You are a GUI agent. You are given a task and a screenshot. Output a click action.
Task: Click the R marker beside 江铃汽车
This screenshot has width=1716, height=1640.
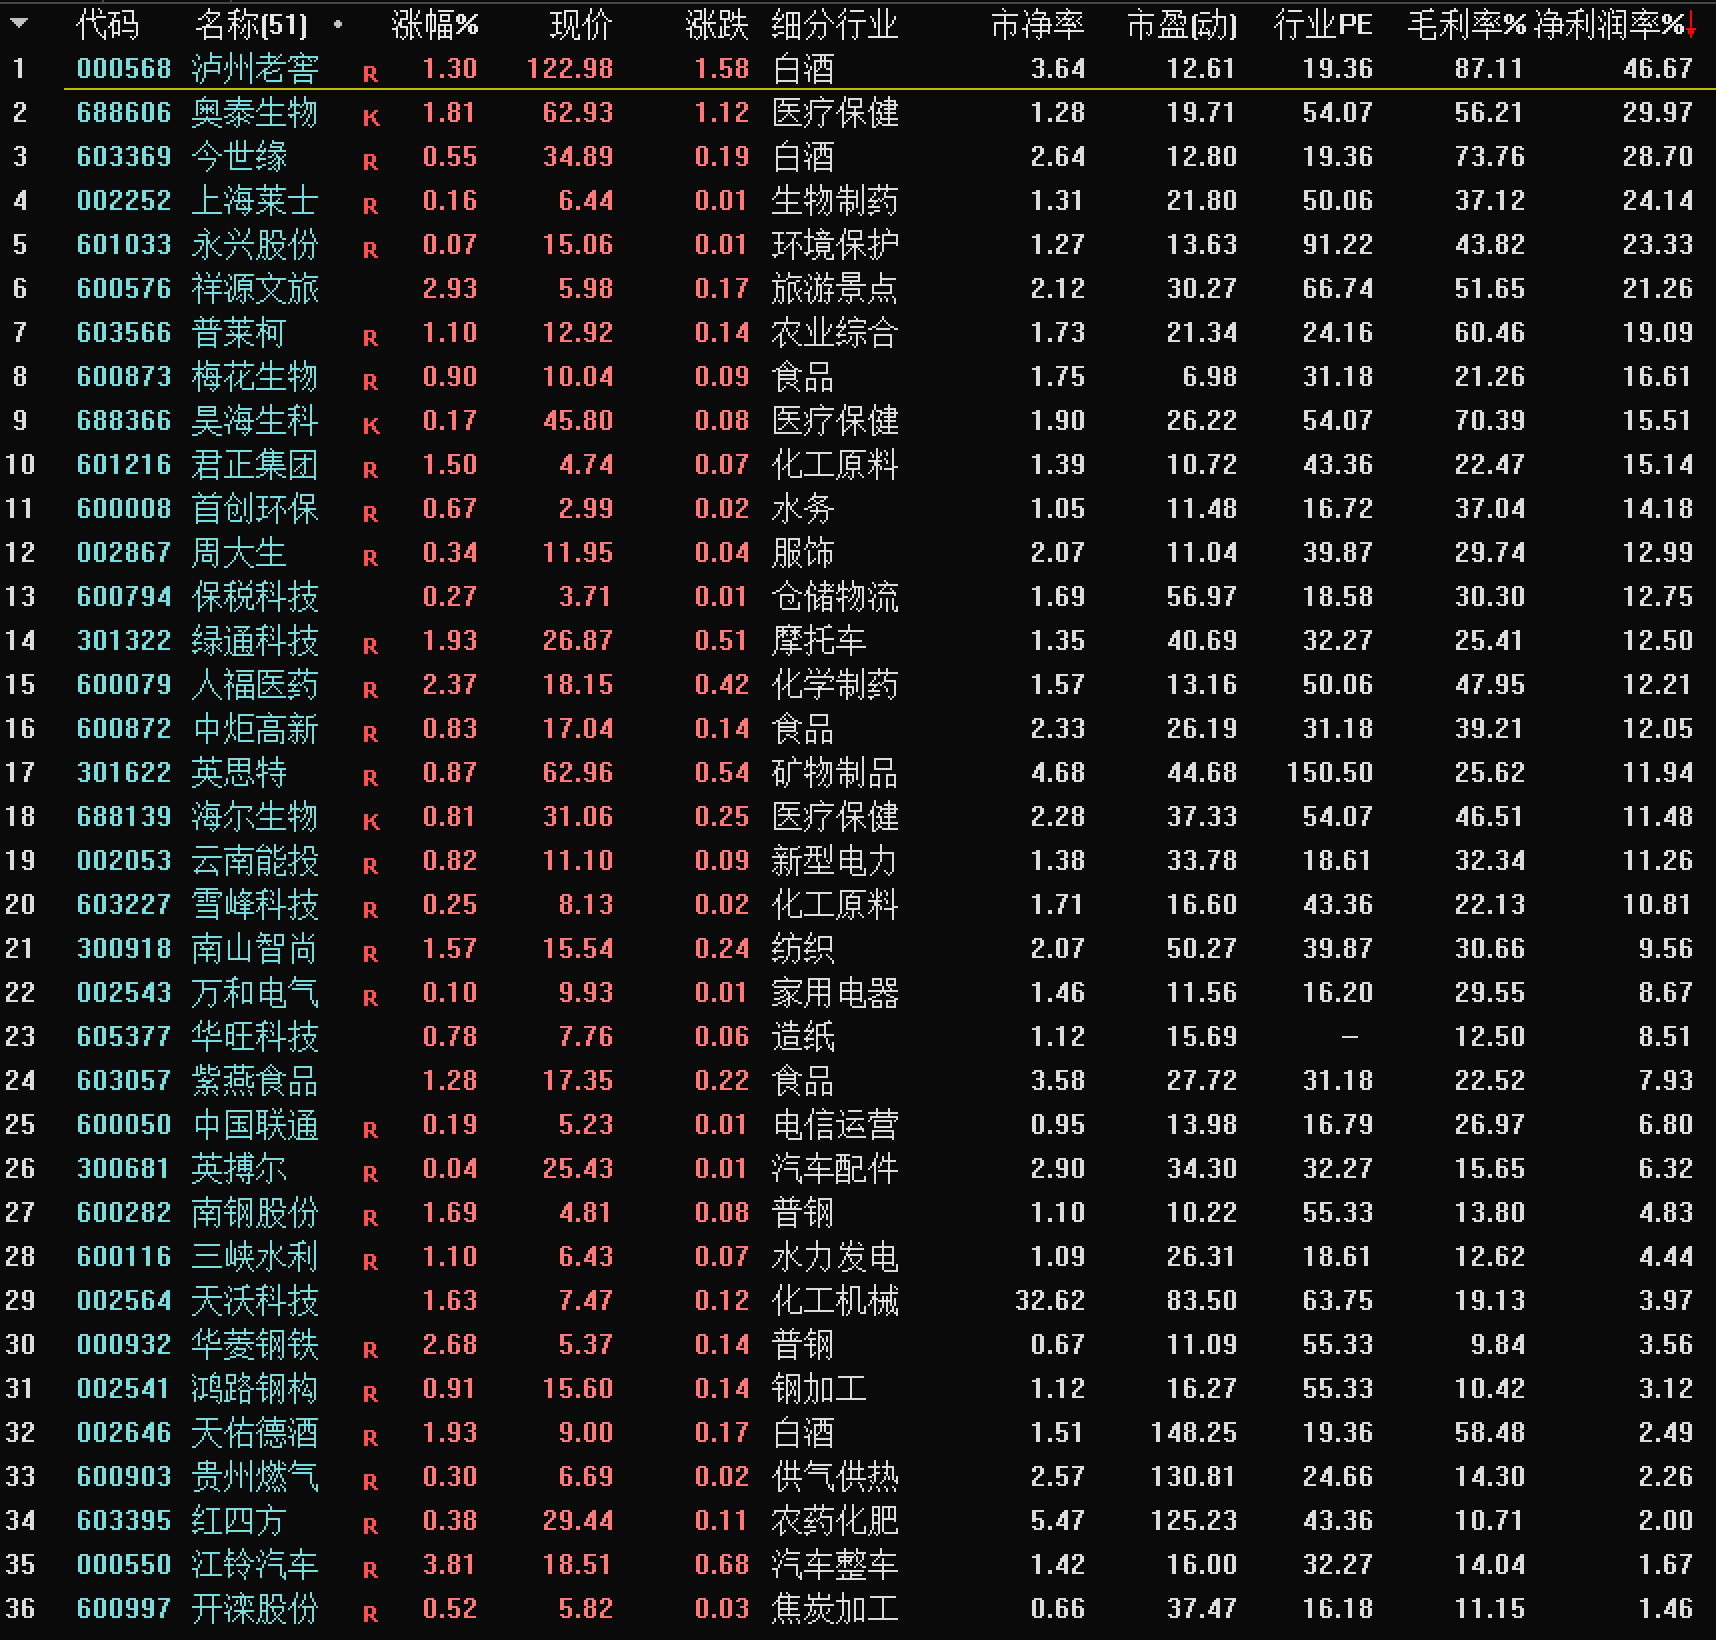(371, 1569)
